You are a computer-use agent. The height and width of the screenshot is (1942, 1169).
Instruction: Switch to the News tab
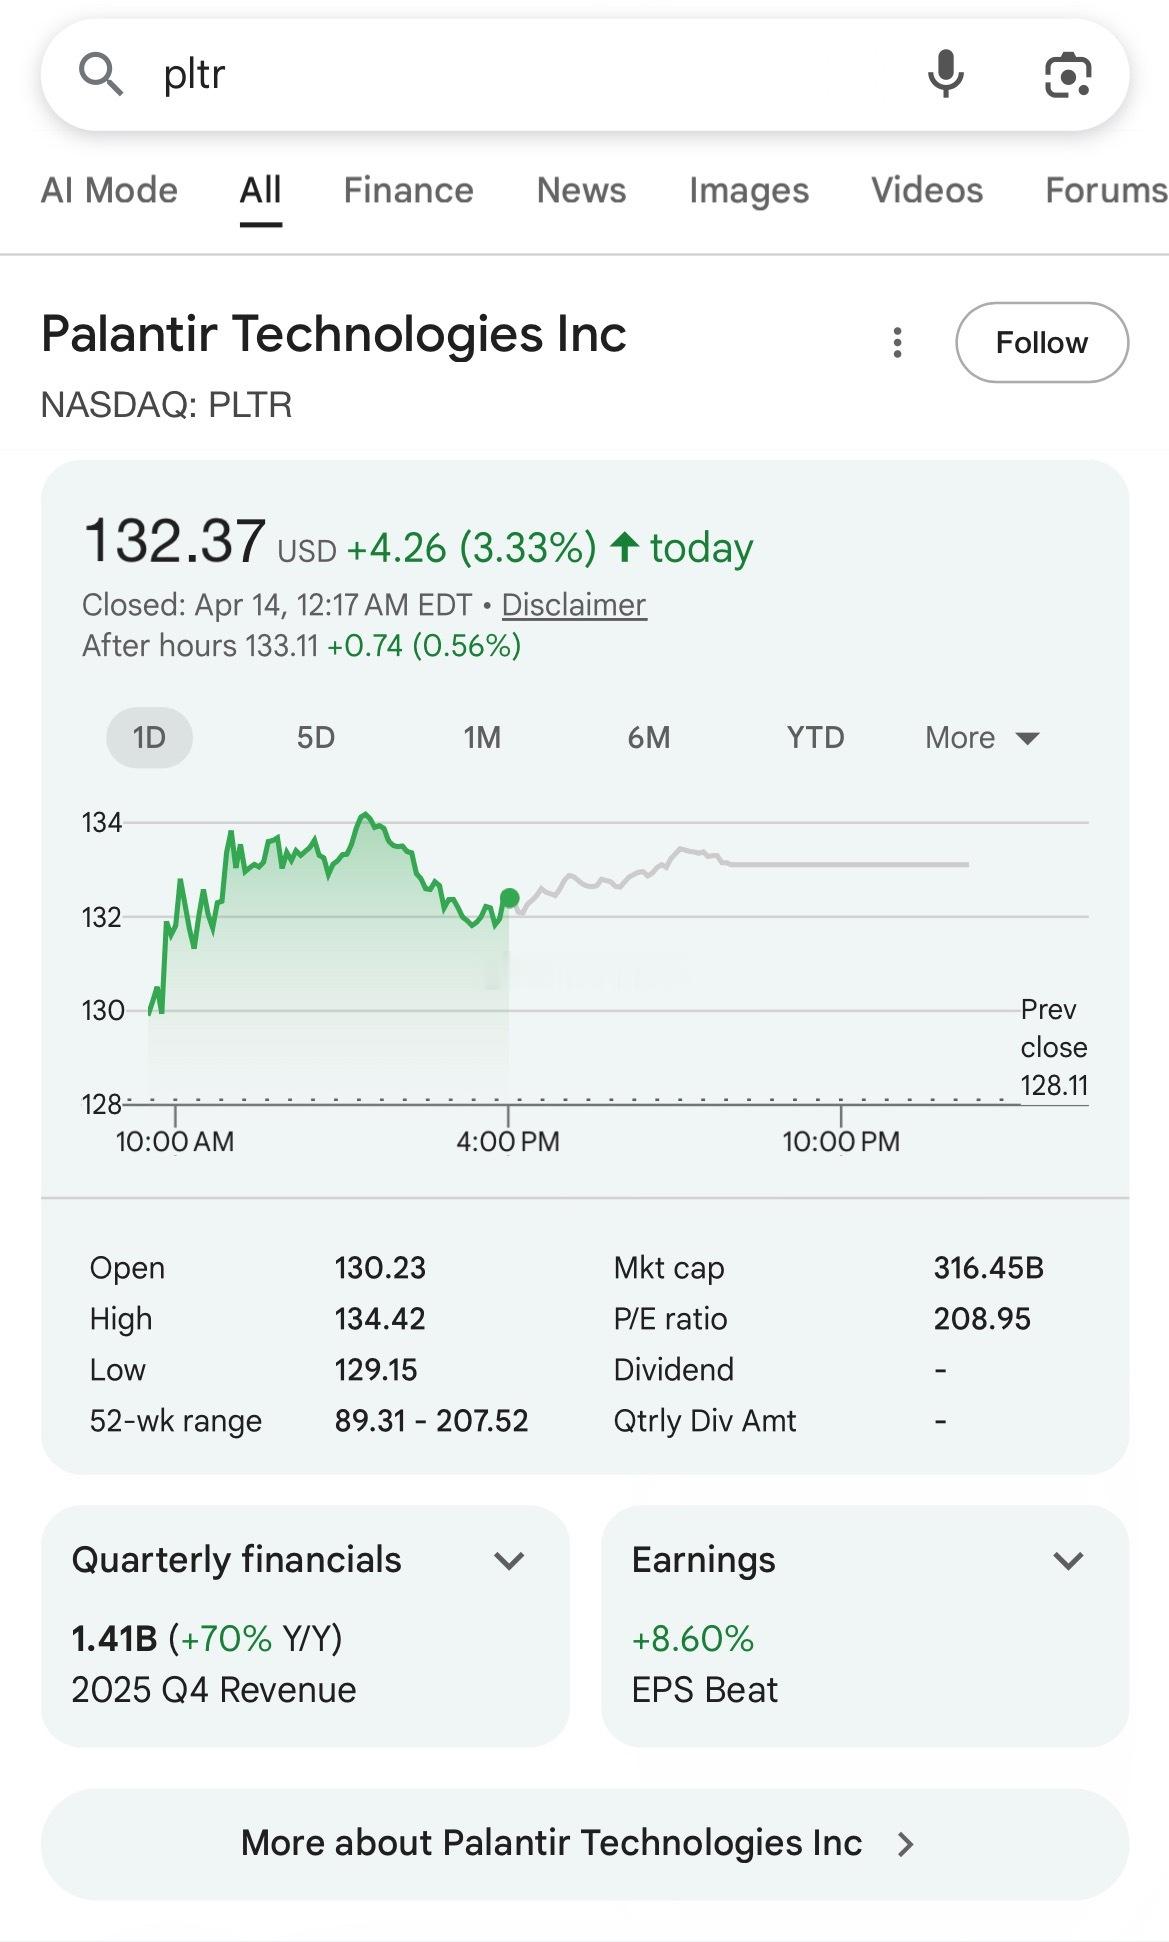click(581, 190)
